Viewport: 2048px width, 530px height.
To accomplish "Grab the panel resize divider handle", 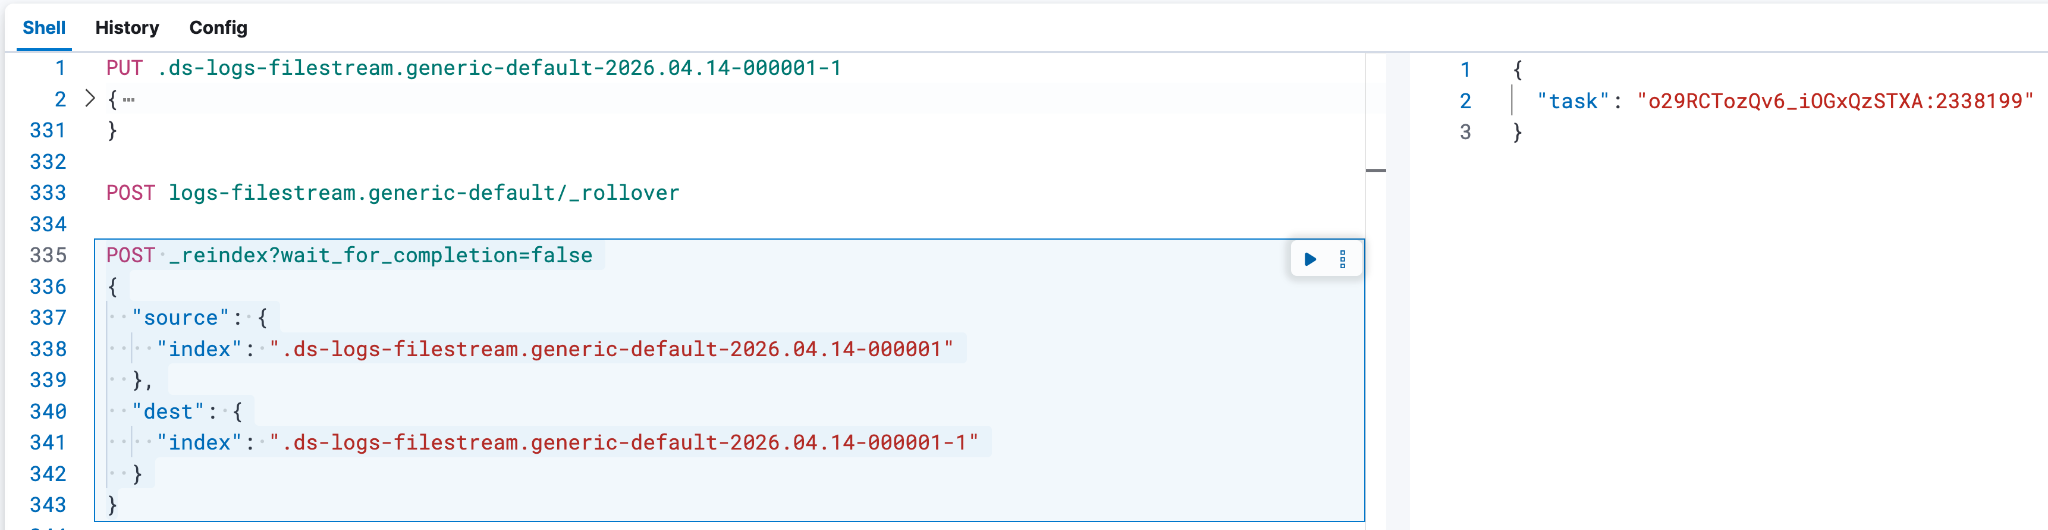I will point(1376,170).
